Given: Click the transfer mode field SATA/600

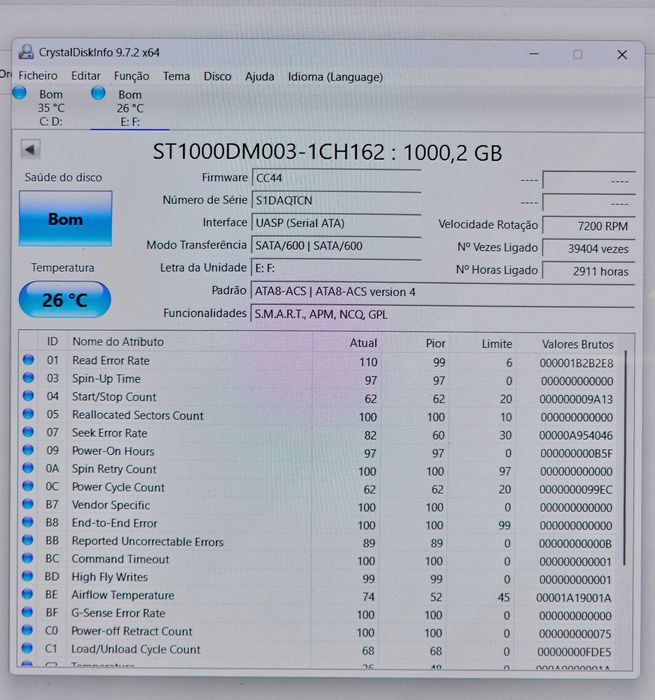Looking at the screenshot, I should click(336, 246).
